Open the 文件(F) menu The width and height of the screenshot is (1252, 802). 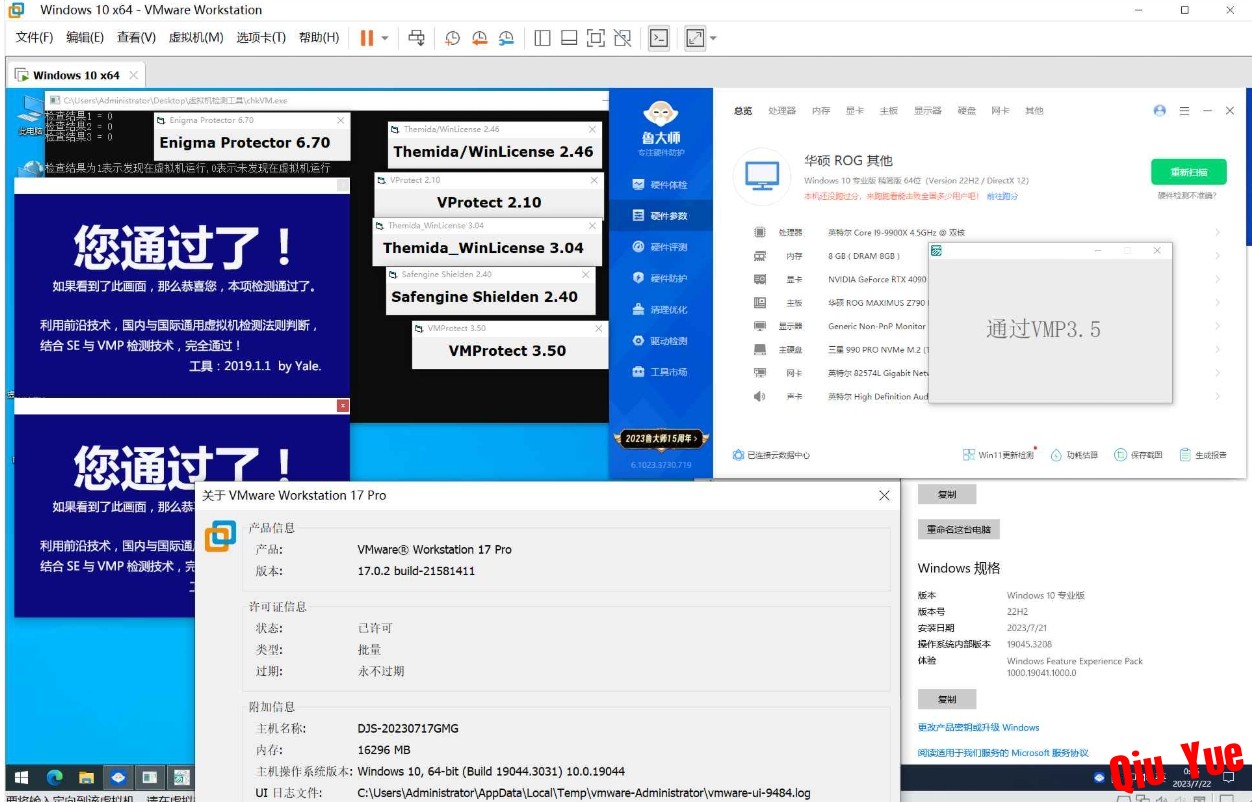(34, 37)
